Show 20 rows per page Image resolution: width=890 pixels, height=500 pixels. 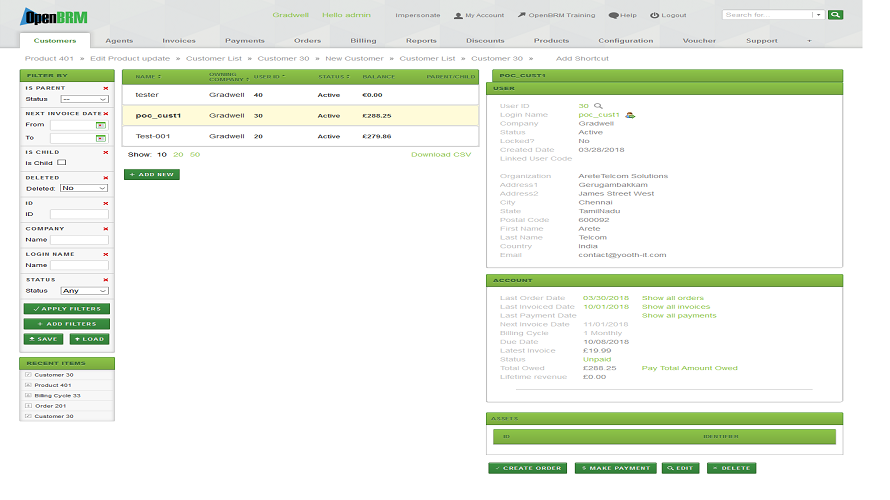[178, 155]
